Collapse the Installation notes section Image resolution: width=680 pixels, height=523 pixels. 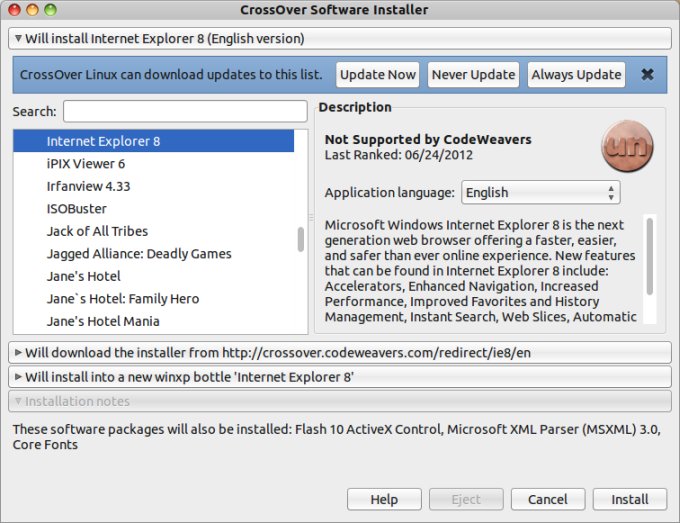coord(340,401)
